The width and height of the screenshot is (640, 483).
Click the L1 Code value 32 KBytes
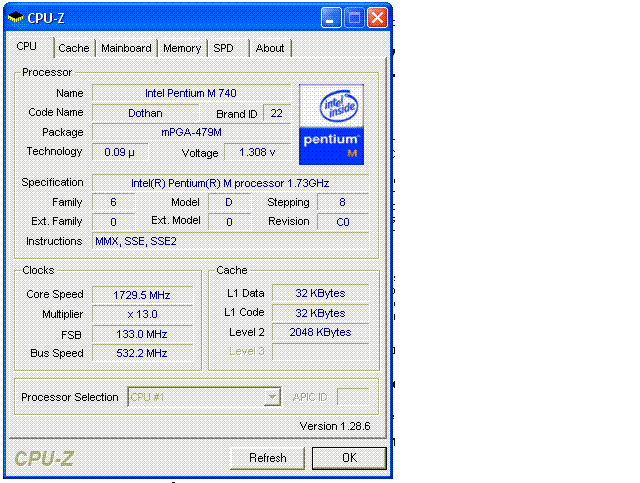[320, 313]
